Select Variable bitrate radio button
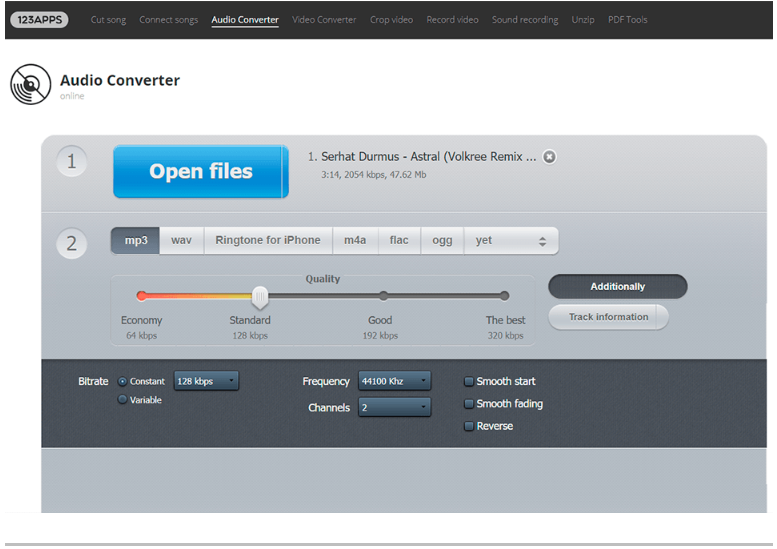The image size is (777, 549). click(x=122, y=399)
